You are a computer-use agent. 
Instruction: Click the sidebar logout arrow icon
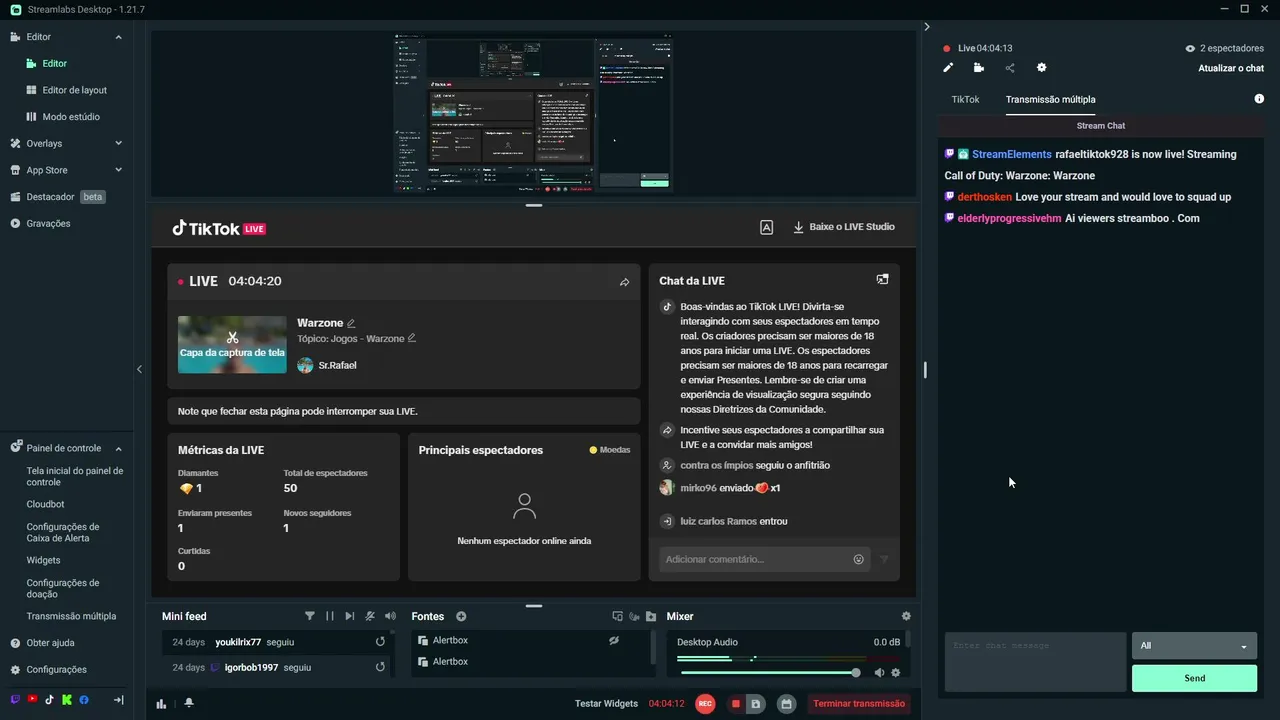tap(118, 700)
